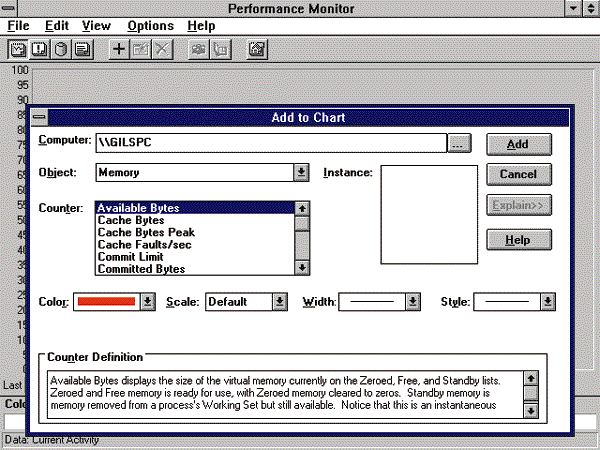Open the Help menu
This screenshot has height=450, width=600.
coord(201,26)
